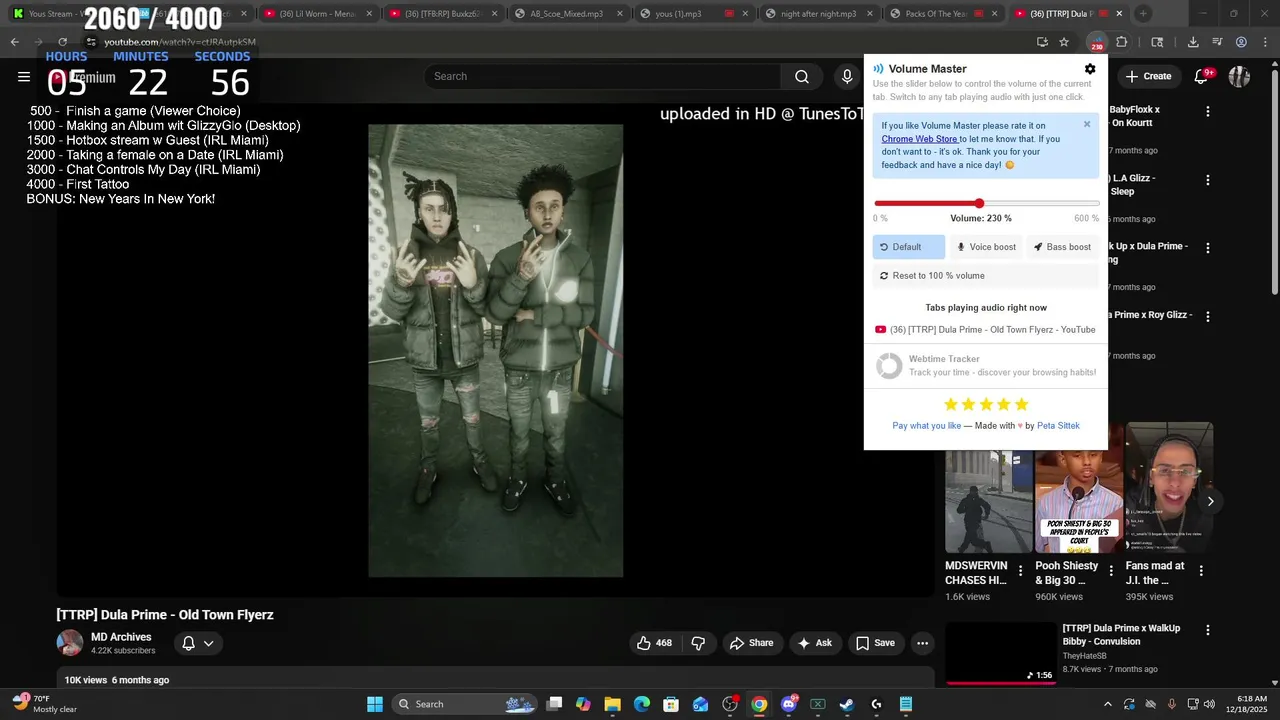Screen dimensions: 1280x720
Task: Open MD Archives channel name link
Action: 121,637
